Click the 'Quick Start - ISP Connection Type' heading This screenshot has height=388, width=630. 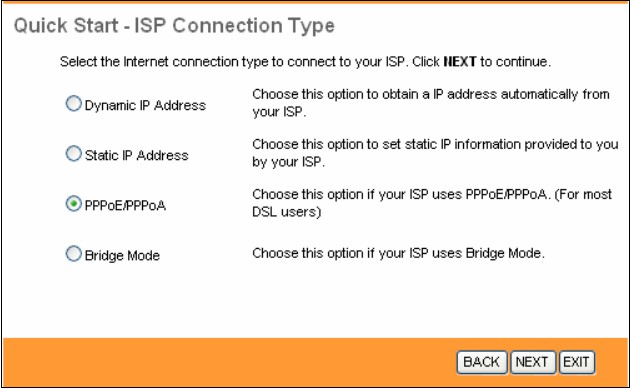tap(174, 26)
